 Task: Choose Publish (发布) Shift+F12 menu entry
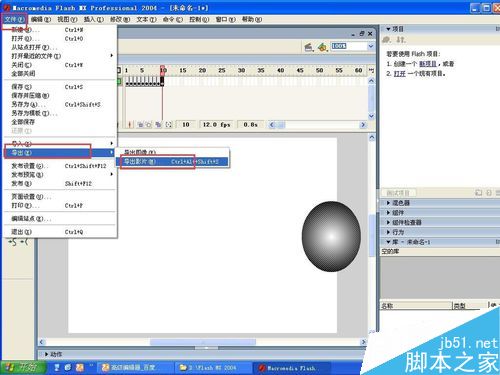click(x=59, y=184)
